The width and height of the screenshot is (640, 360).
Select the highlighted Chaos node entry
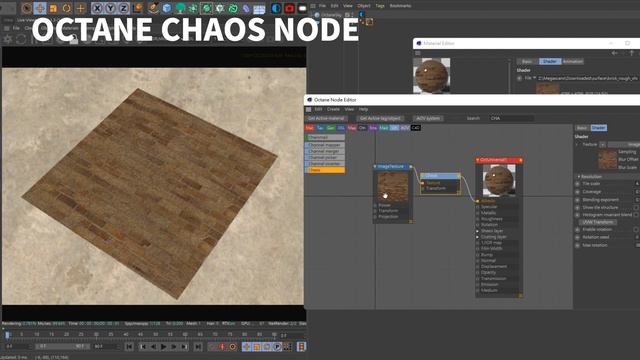(x=325, y=170)
